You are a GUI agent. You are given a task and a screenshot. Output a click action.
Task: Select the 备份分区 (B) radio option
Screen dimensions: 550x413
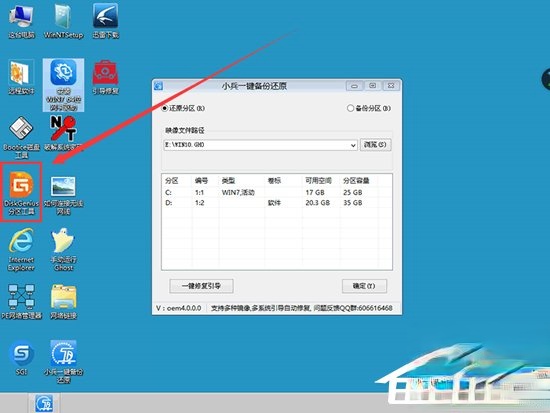(x=369, y=108)
